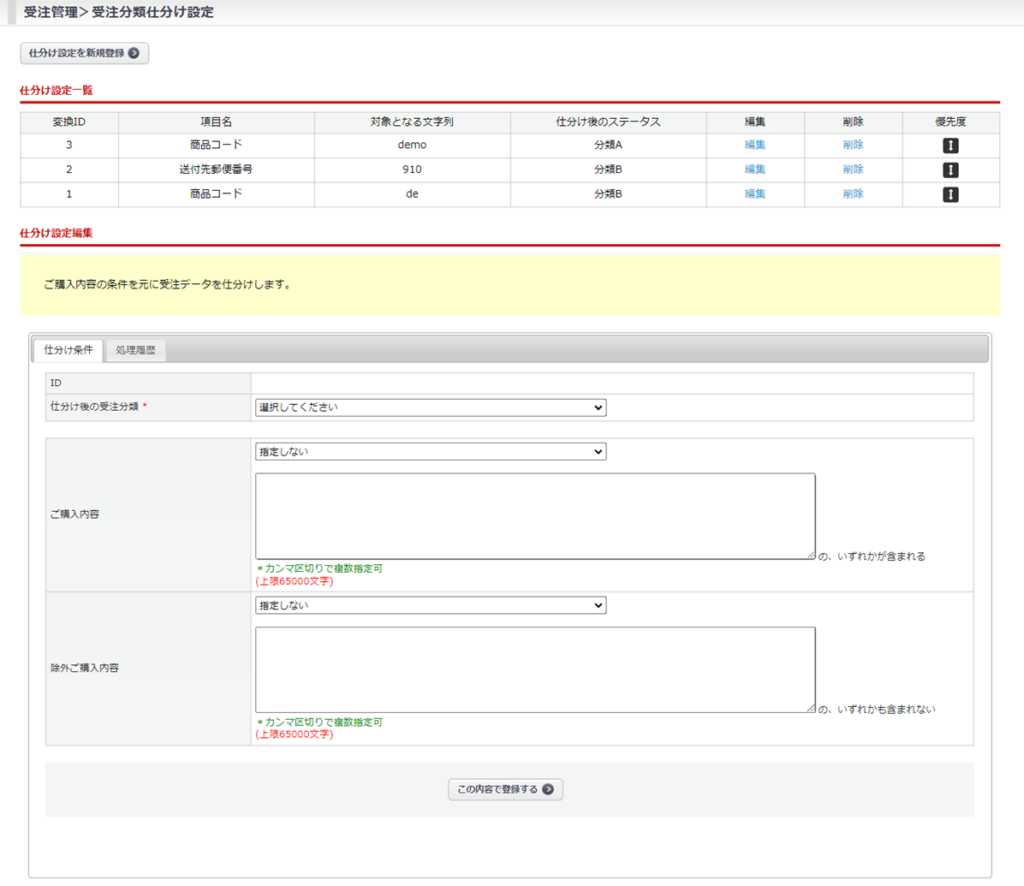Focus the 除外ご購入内容 text area

tap(535, 670)
